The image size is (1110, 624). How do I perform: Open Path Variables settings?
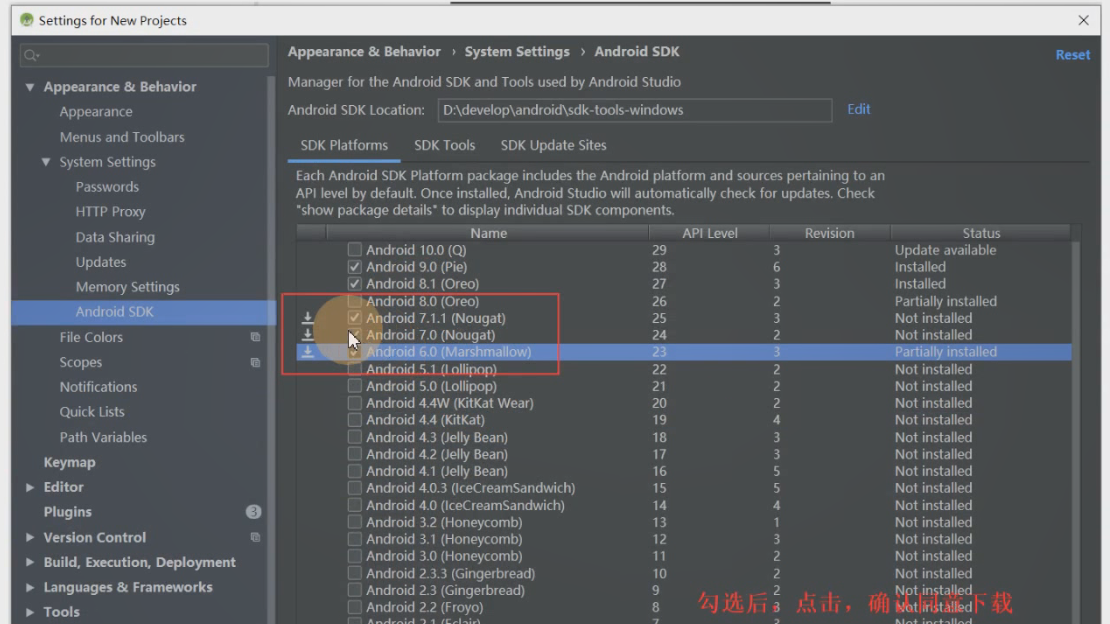coord(103,437)
